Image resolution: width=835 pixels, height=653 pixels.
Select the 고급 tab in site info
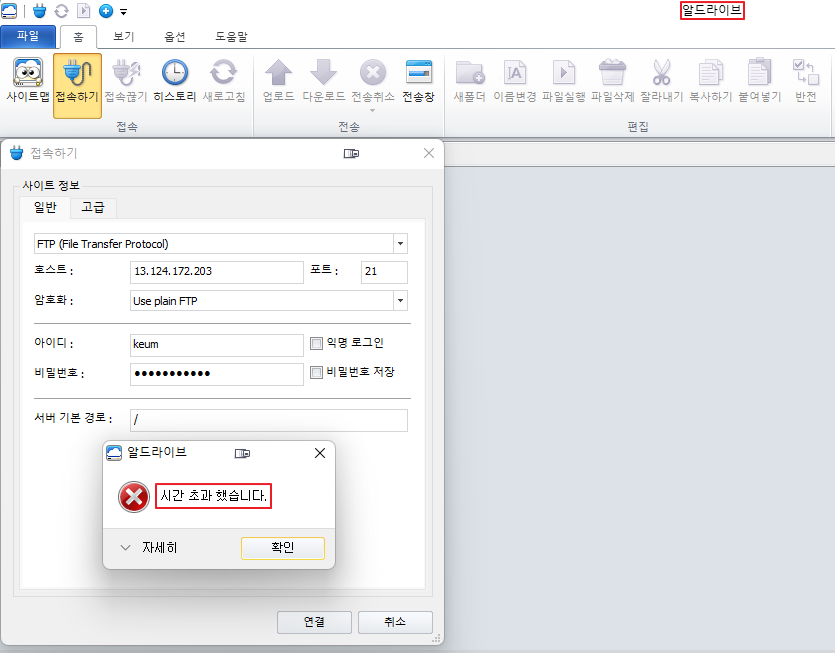tap(93, 207)
